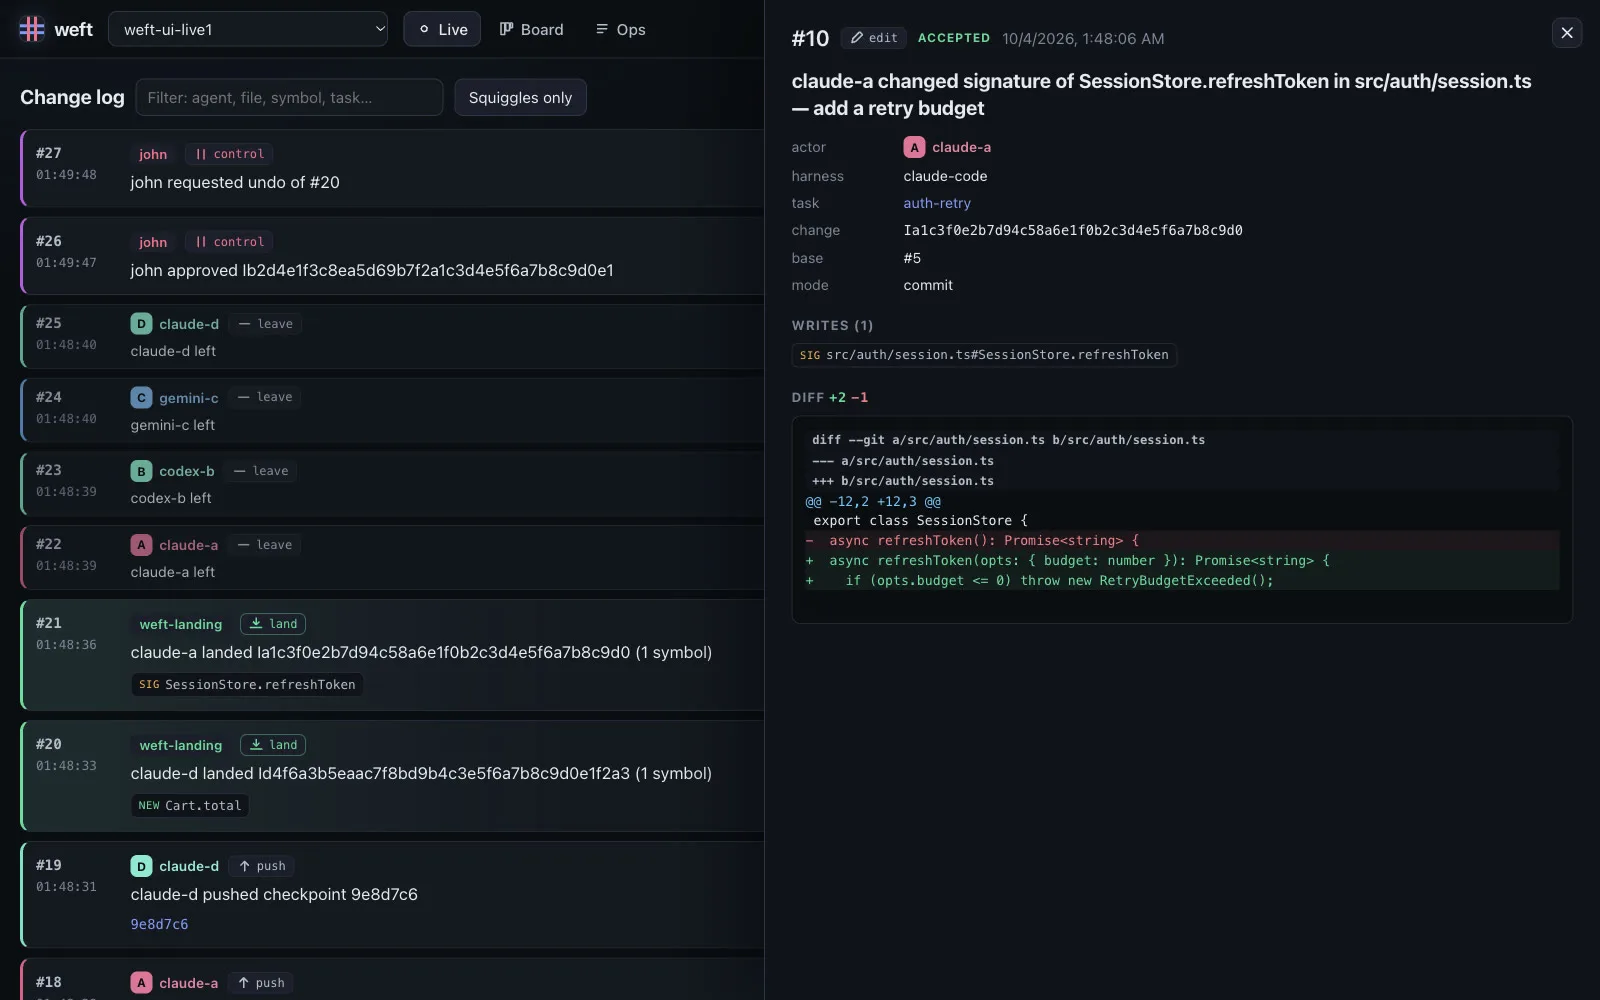This screenshot has height=1000, width=1600.
Task: Click claude-d avatar on entry #19
Action: coord(141,866)
